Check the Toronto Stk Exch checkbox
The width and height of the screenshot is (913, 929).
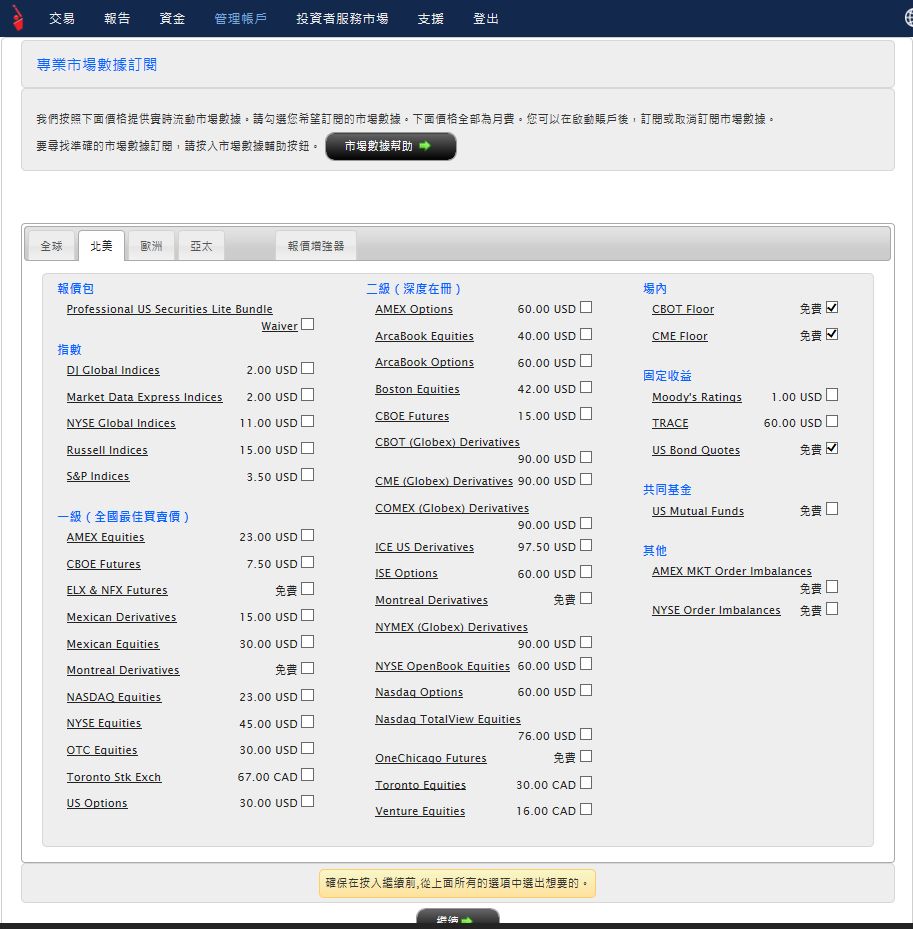pos(307,775)
